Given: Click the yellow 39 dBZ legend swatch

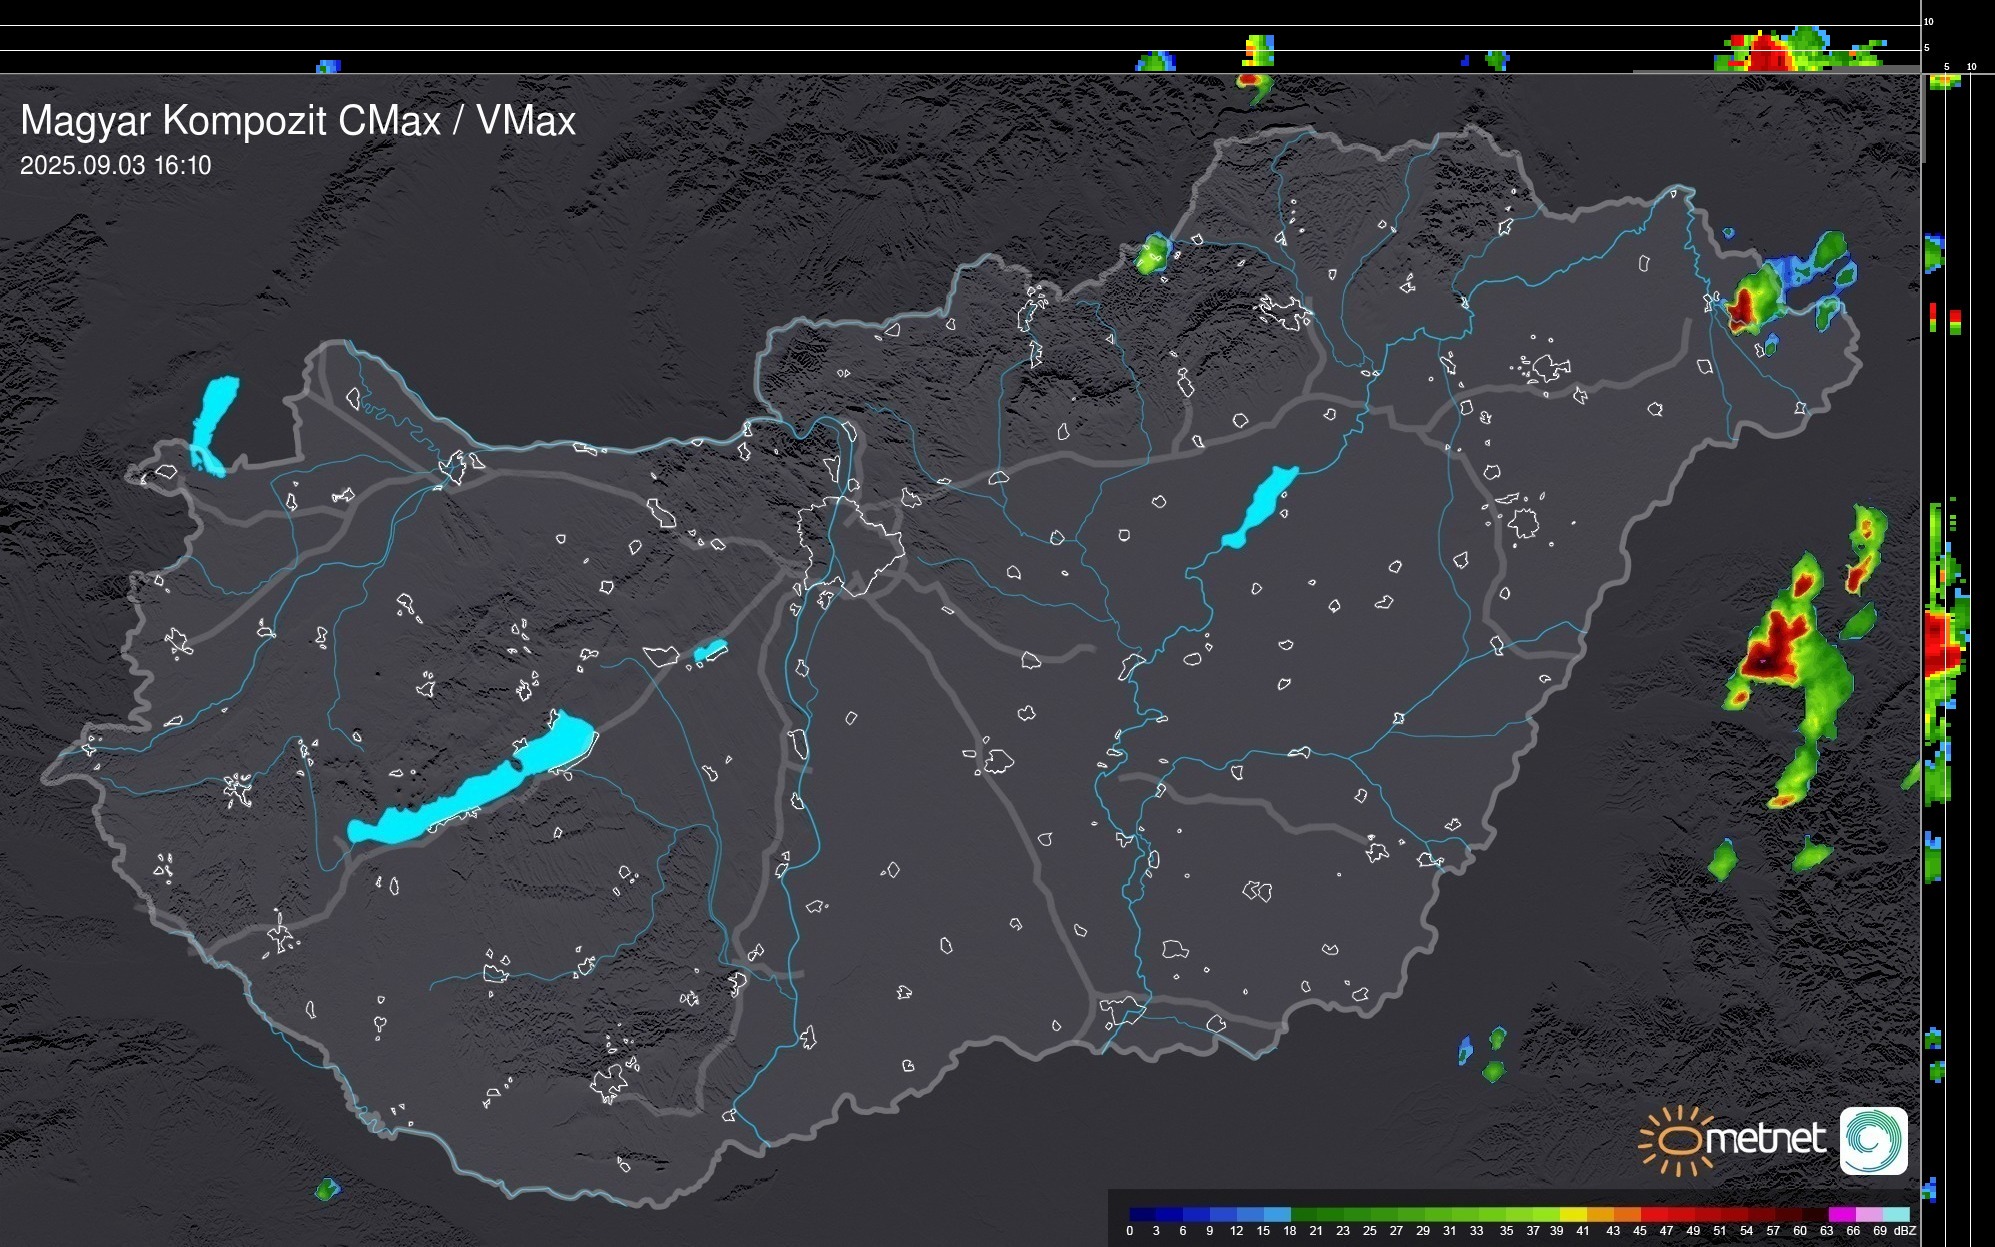Looking at the screenshot, I should pos(1572,1214).
